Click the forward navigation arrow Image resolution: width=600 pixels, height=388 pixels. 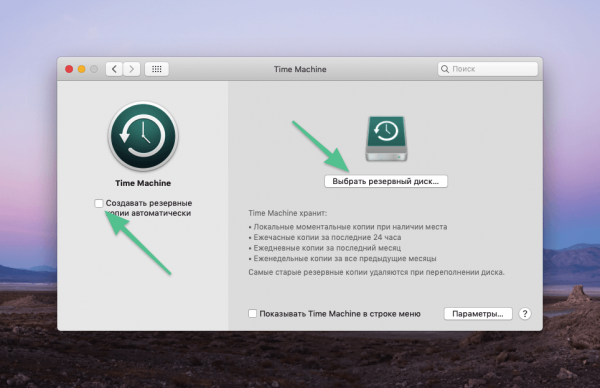pyautogui.click(x=132, y=69)
